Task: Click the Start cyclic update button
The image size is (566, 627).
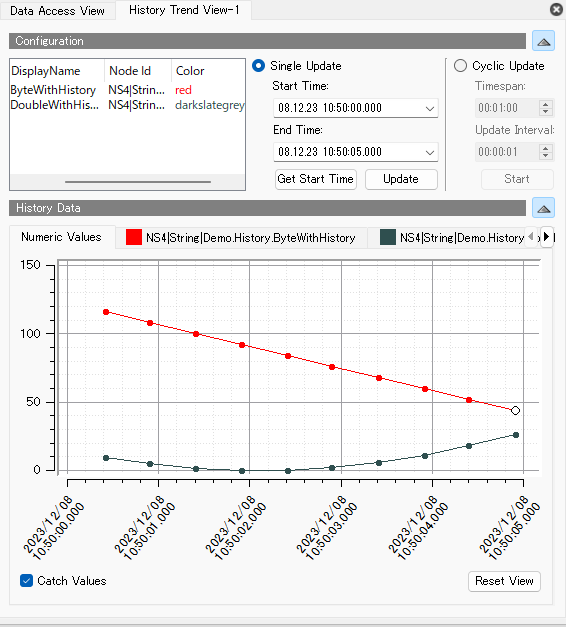Action: [517, 179]
